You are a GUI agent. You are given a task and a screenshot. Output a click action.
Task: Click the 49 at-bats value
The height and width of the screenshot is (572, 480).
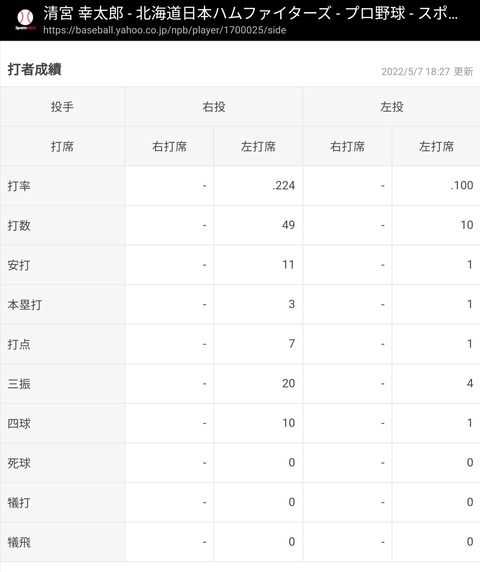[x=288, y=225]
